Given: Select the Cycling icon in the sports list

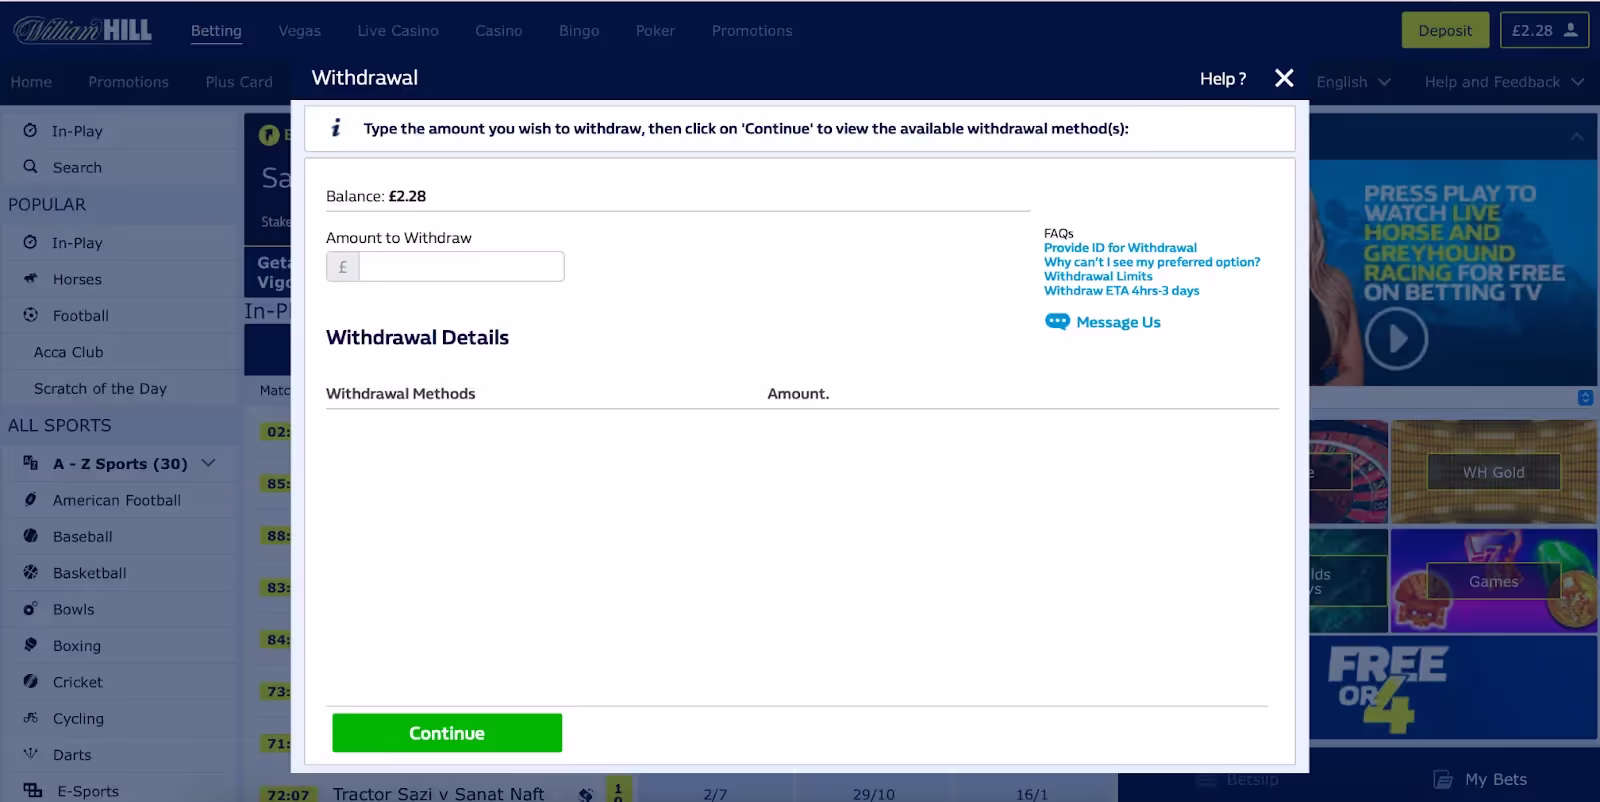Looking at the screenshot, I should [30, 718].
